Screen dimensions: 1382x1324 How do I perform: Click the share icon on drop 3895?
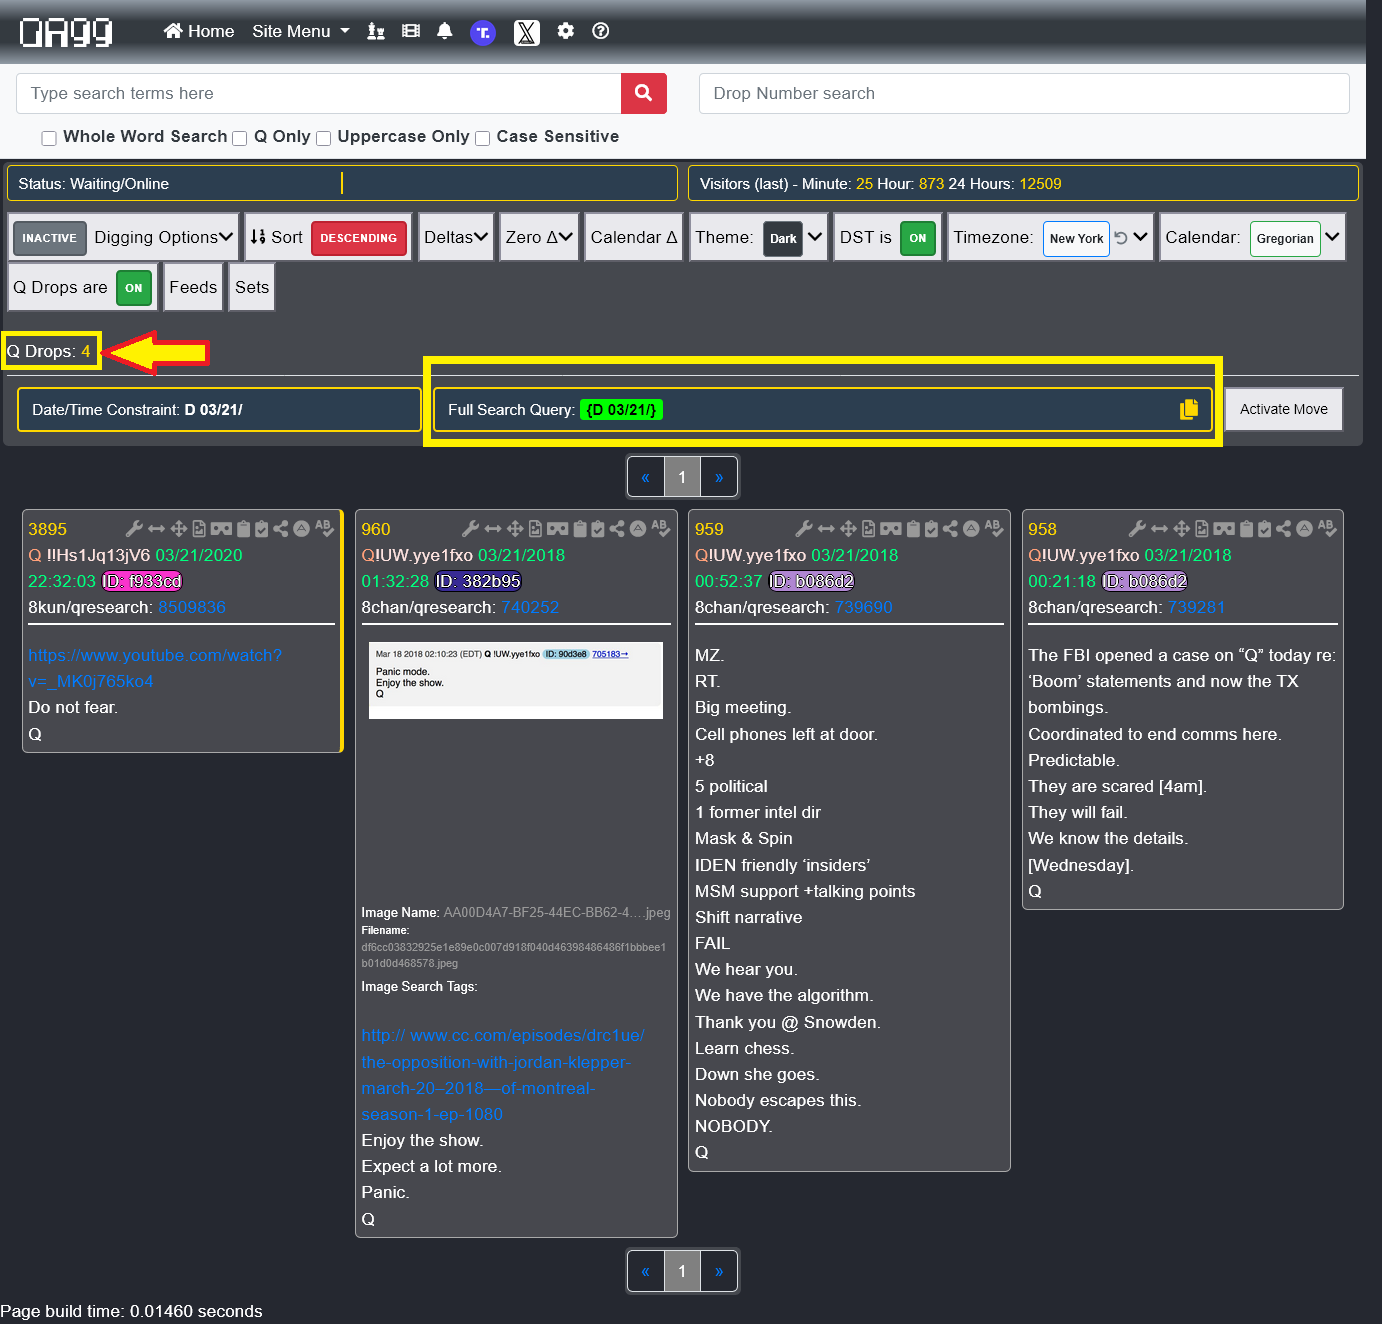281,529
